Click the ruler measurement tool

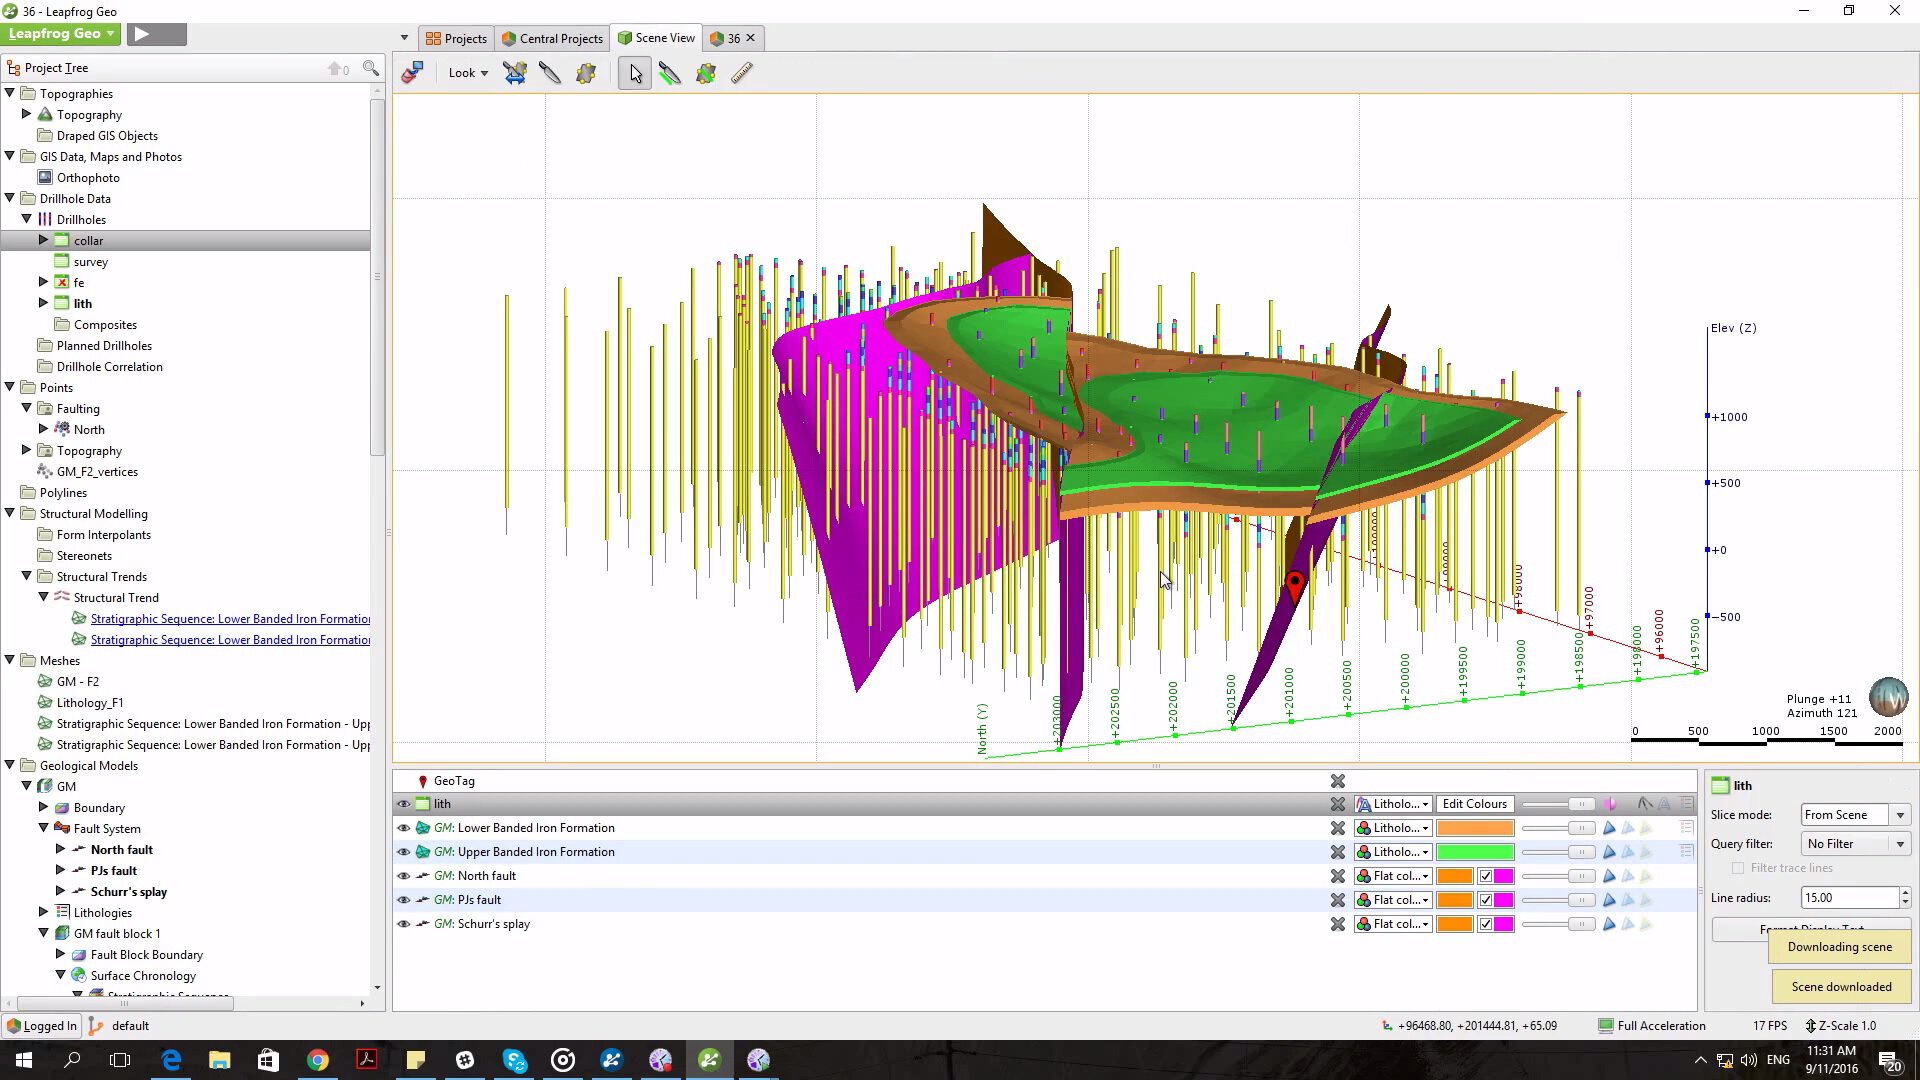[x=741, y=73]
